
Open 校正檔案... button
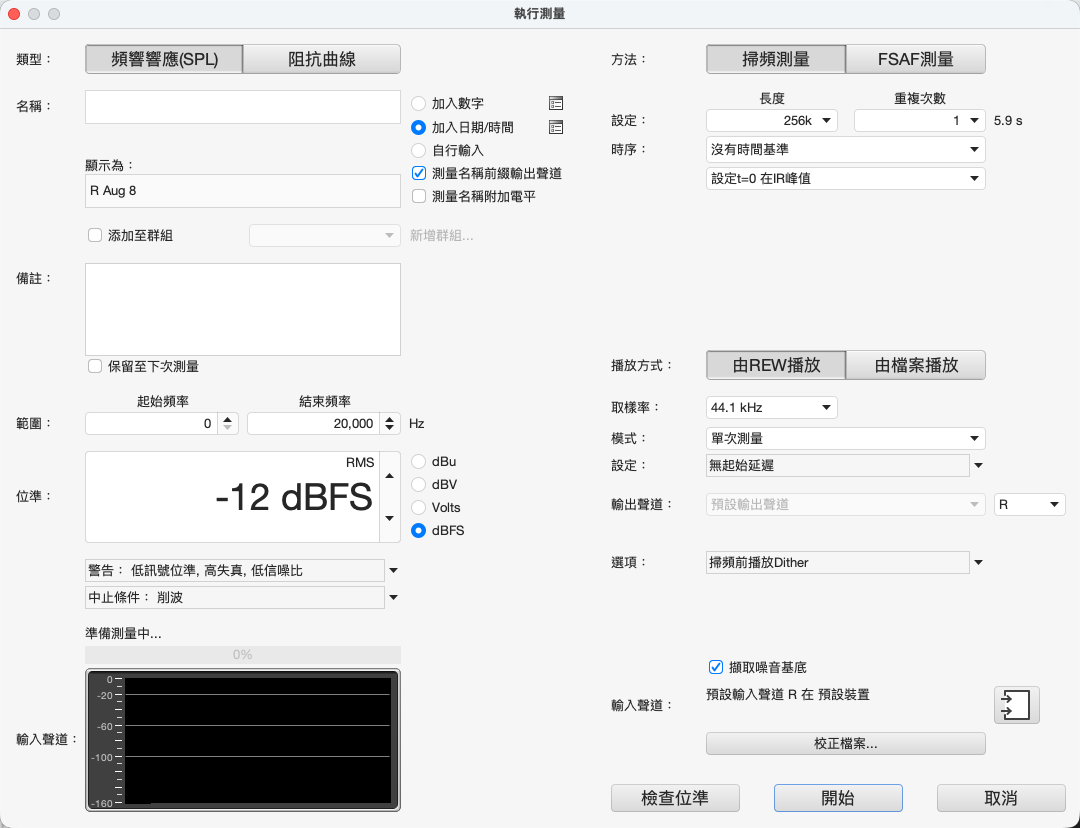tap(846, 743)
